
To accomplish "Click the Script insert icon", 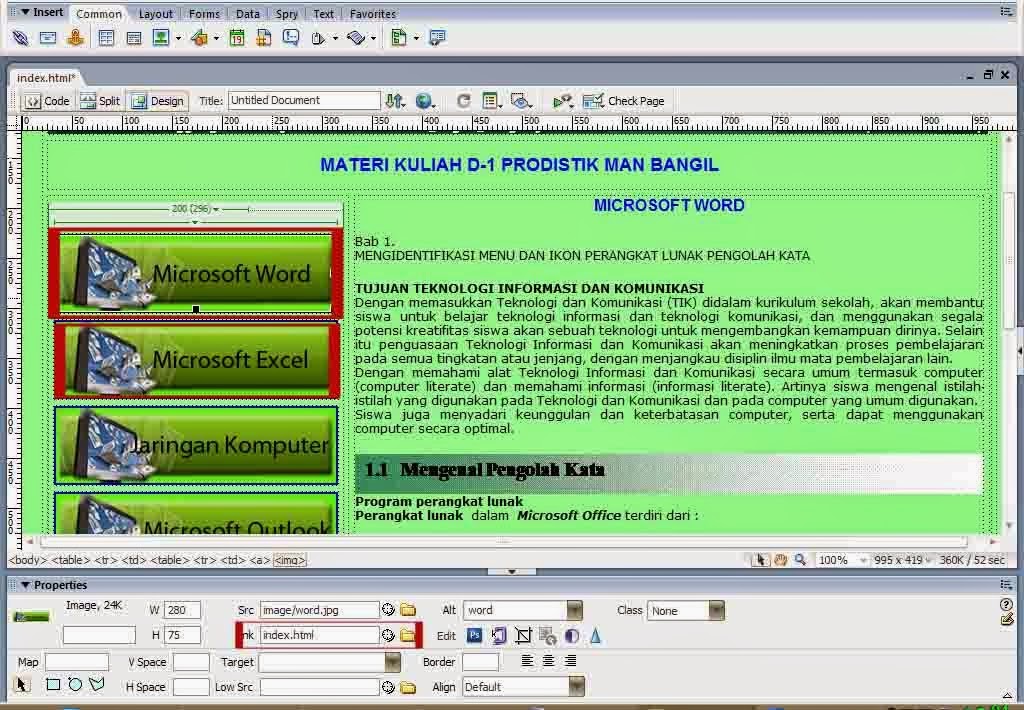I will pyautogui.click(x=356, y=38).
